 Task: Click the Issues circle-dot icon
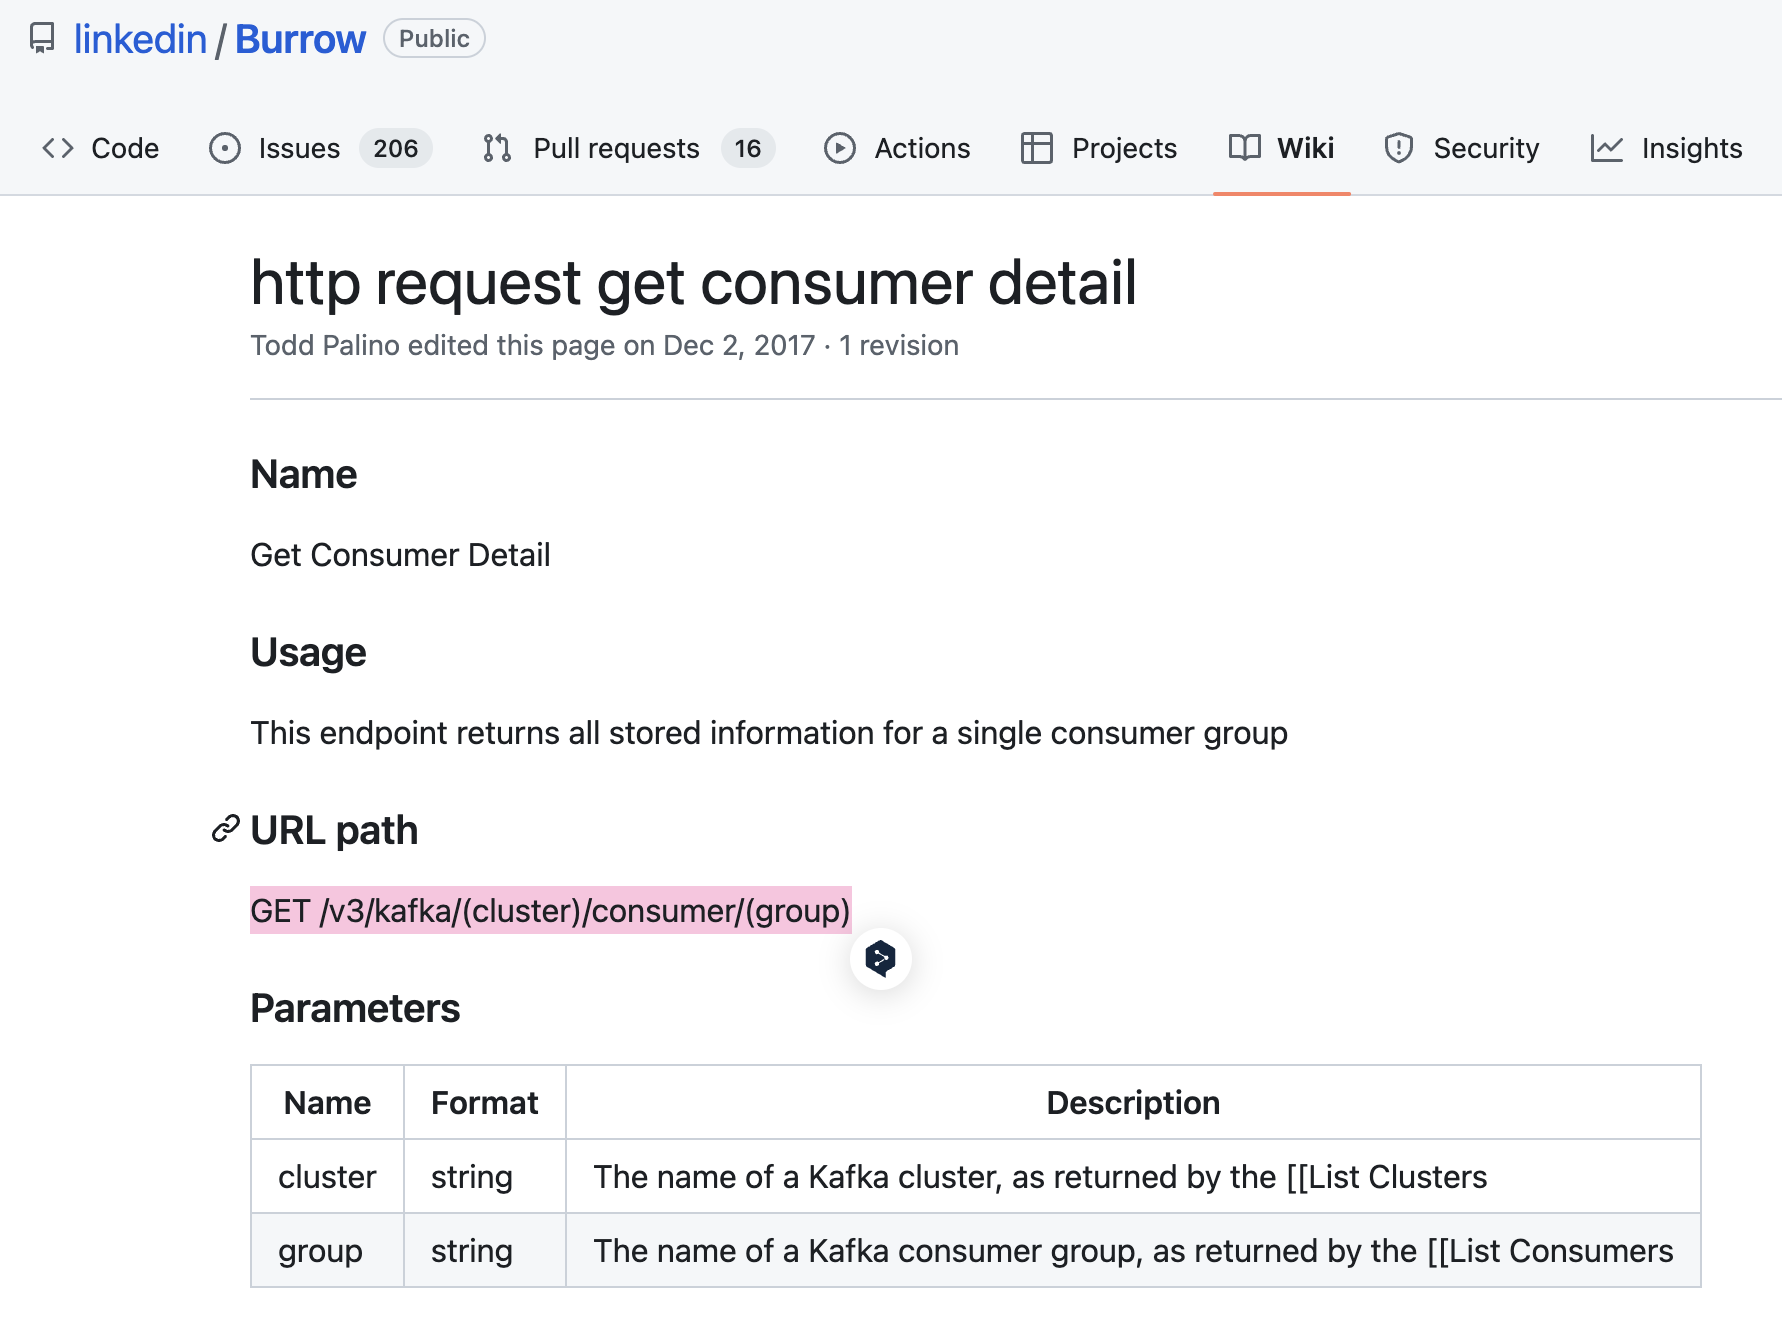pyautogui.click(x=225, y=148)
